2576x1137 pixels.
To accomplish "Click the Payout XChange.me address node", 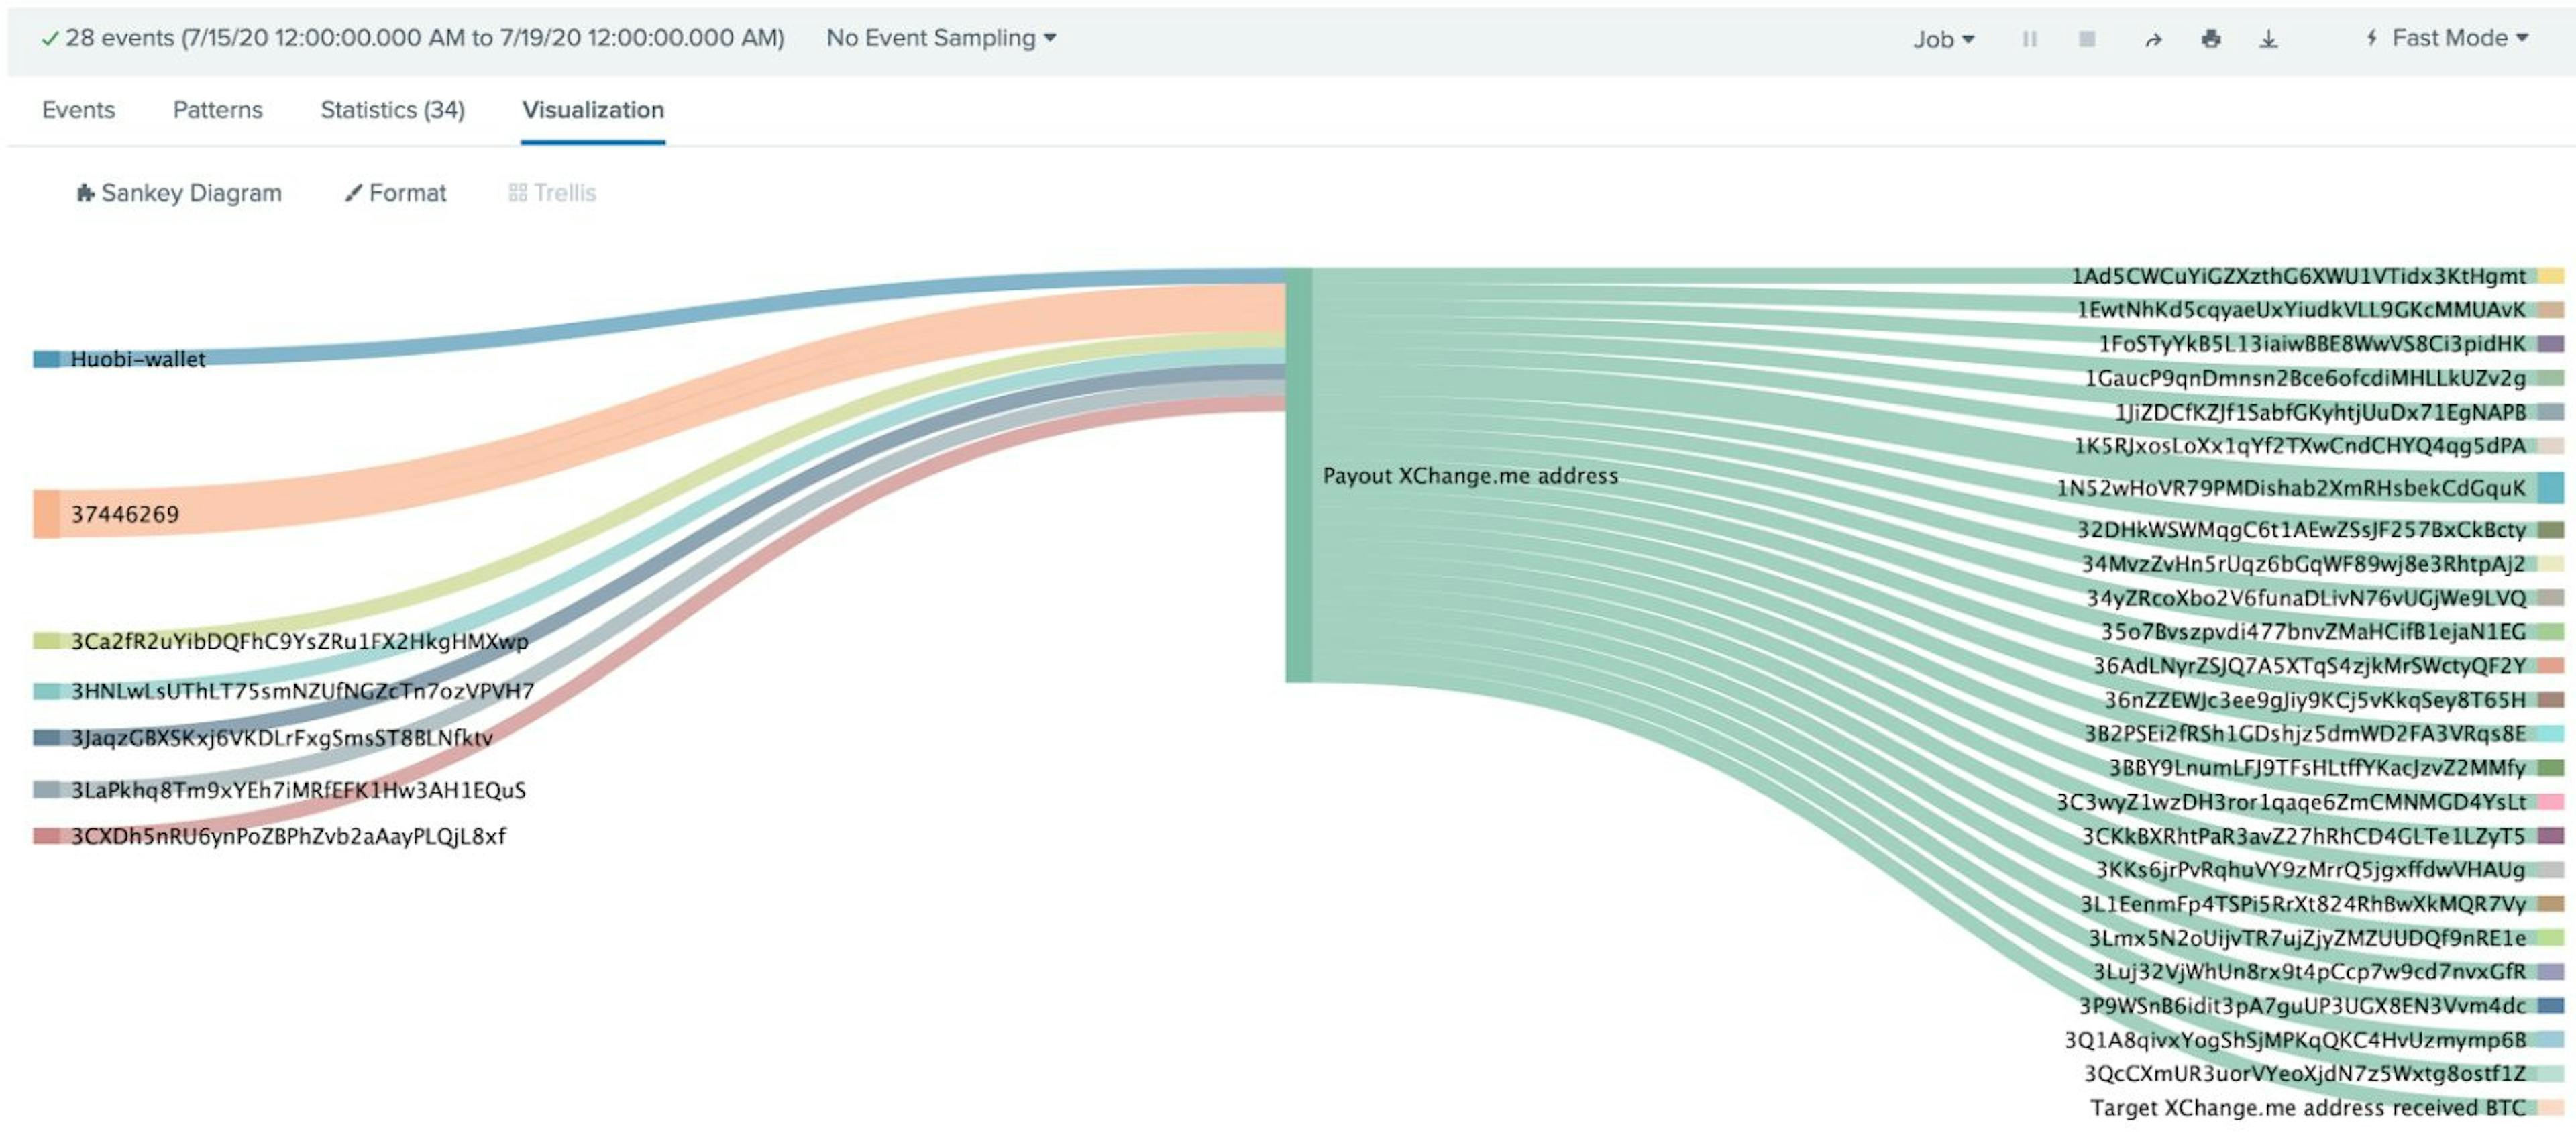I will pyautogui.click(x=1298, y=476).
